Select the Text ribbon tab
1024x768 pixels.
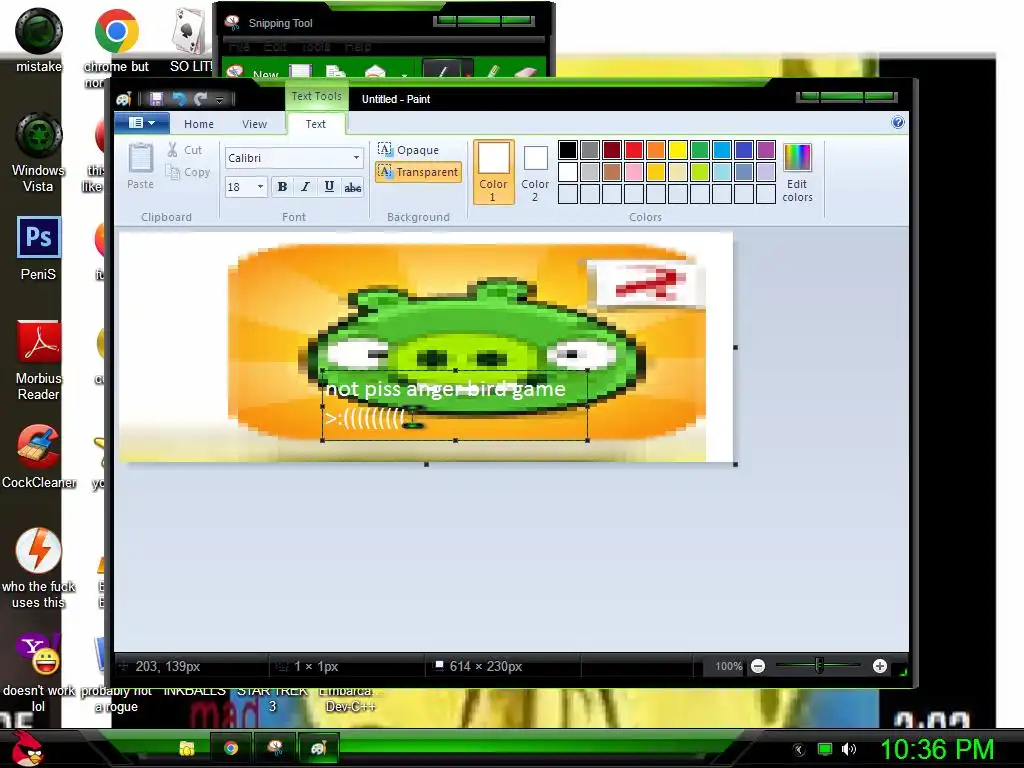pyautogui.click(x=315, y=123)
